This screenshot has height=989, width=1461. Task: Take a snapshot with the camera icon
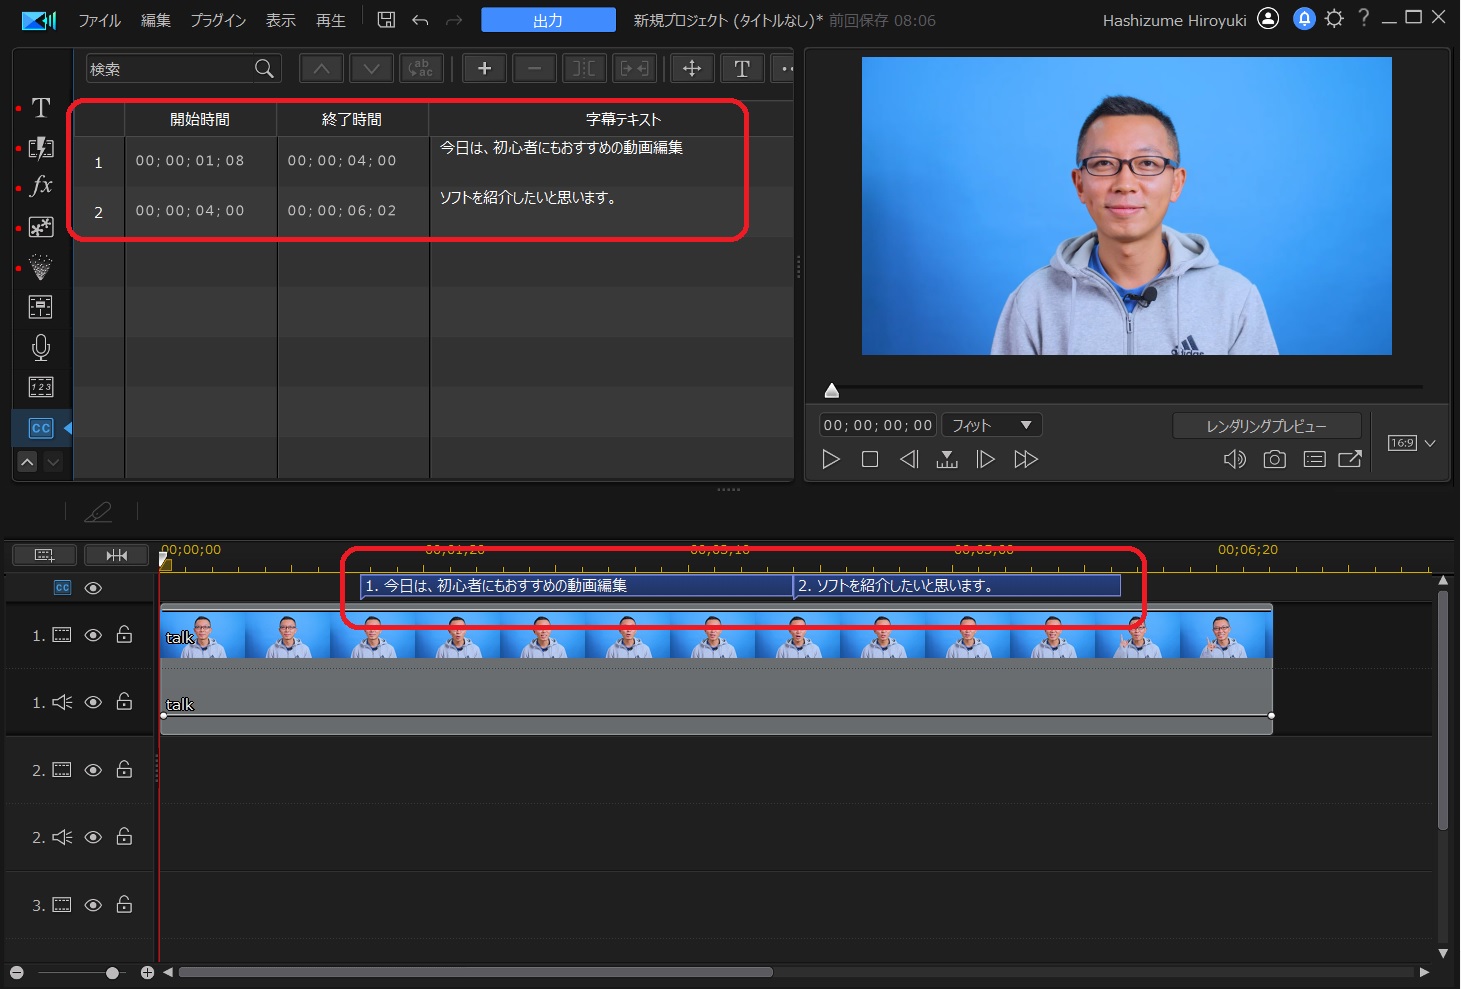tap(1274, 459)
